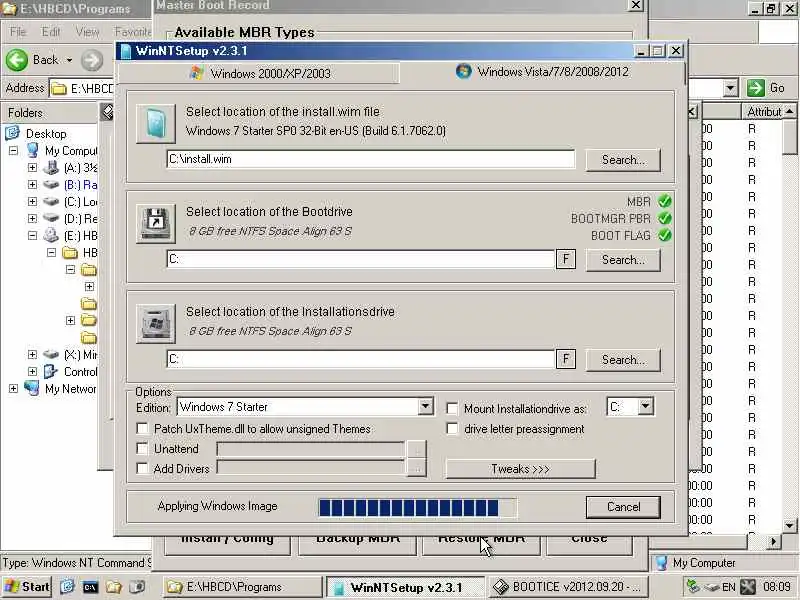800x600 pixels.
Task: Click the network tray icon
Action: [x=693, y=587]
